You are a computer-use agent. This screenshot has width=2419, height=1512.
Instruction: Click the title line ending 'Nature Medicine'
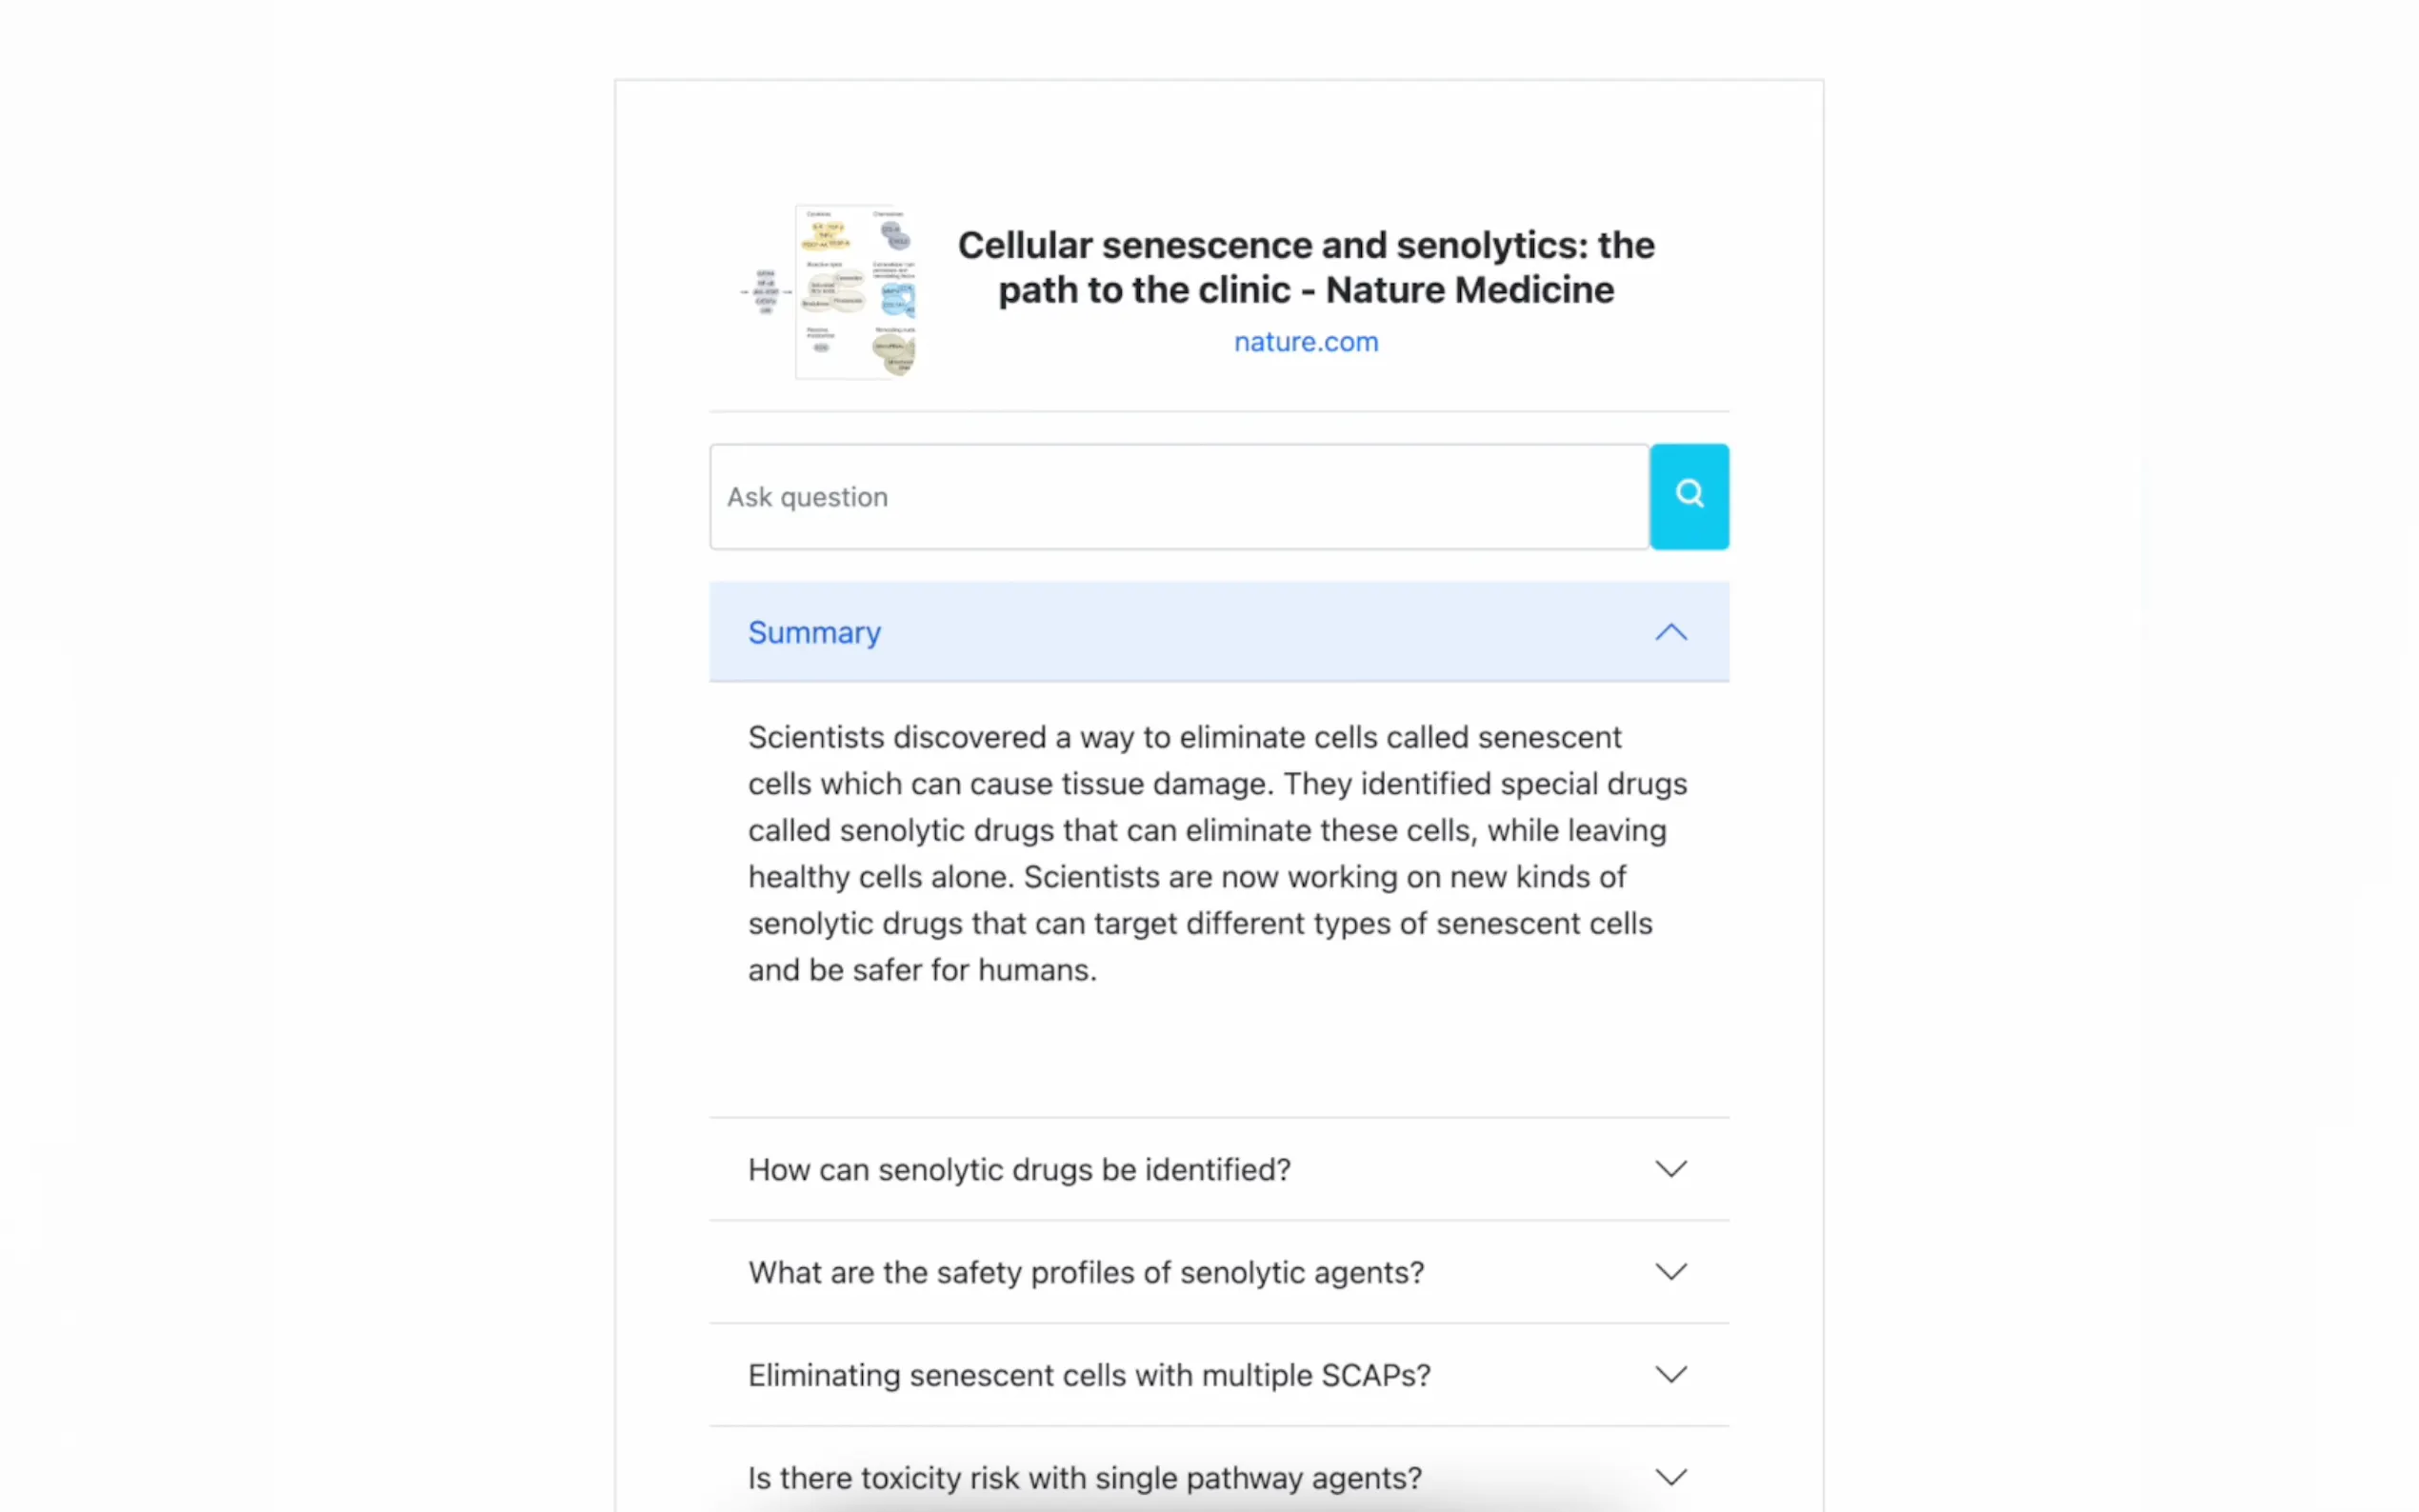pyautogui.click(x=1305, y=290)
